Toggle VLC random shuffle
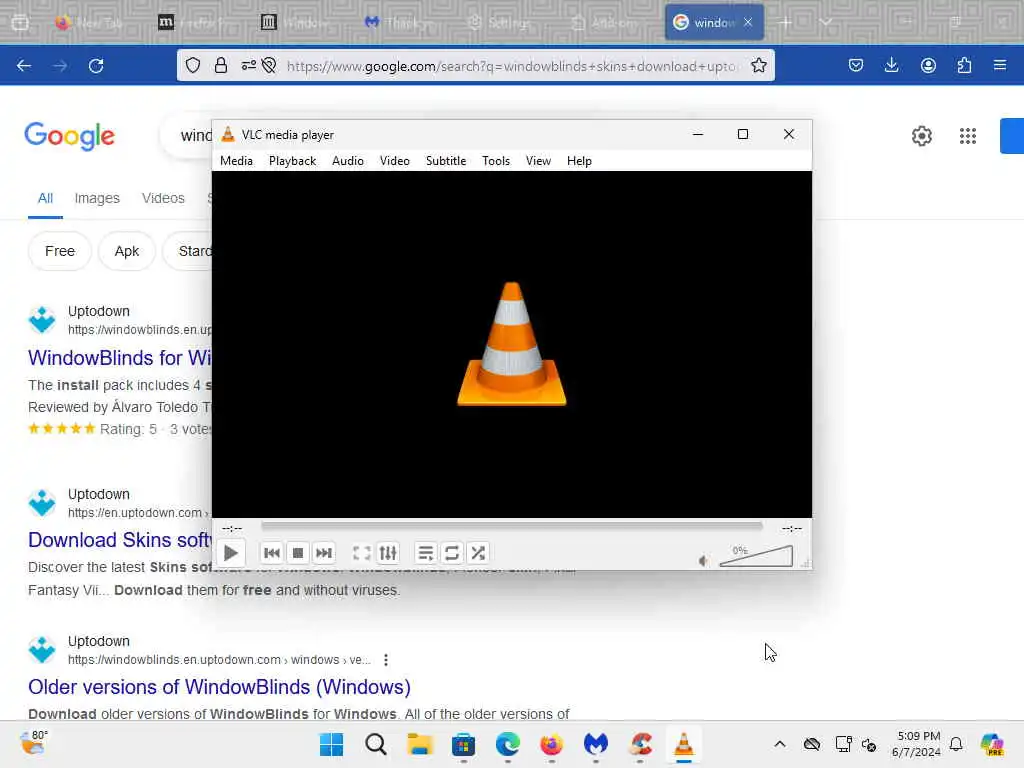Screen dimensions: 1024x768 tap(478, 553)
